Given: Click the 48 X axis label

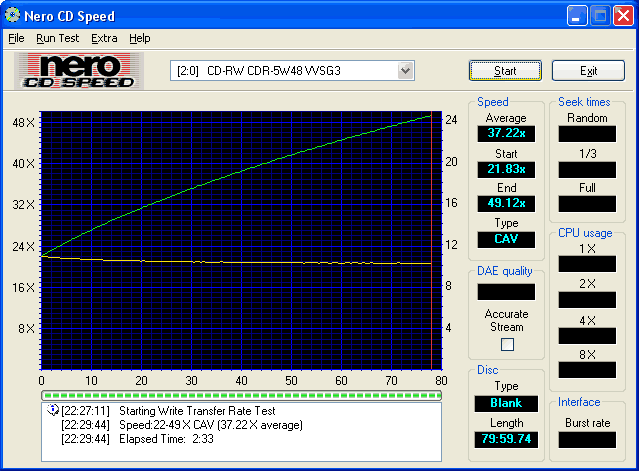Looking at the screenshot, I should pos(24,123).
